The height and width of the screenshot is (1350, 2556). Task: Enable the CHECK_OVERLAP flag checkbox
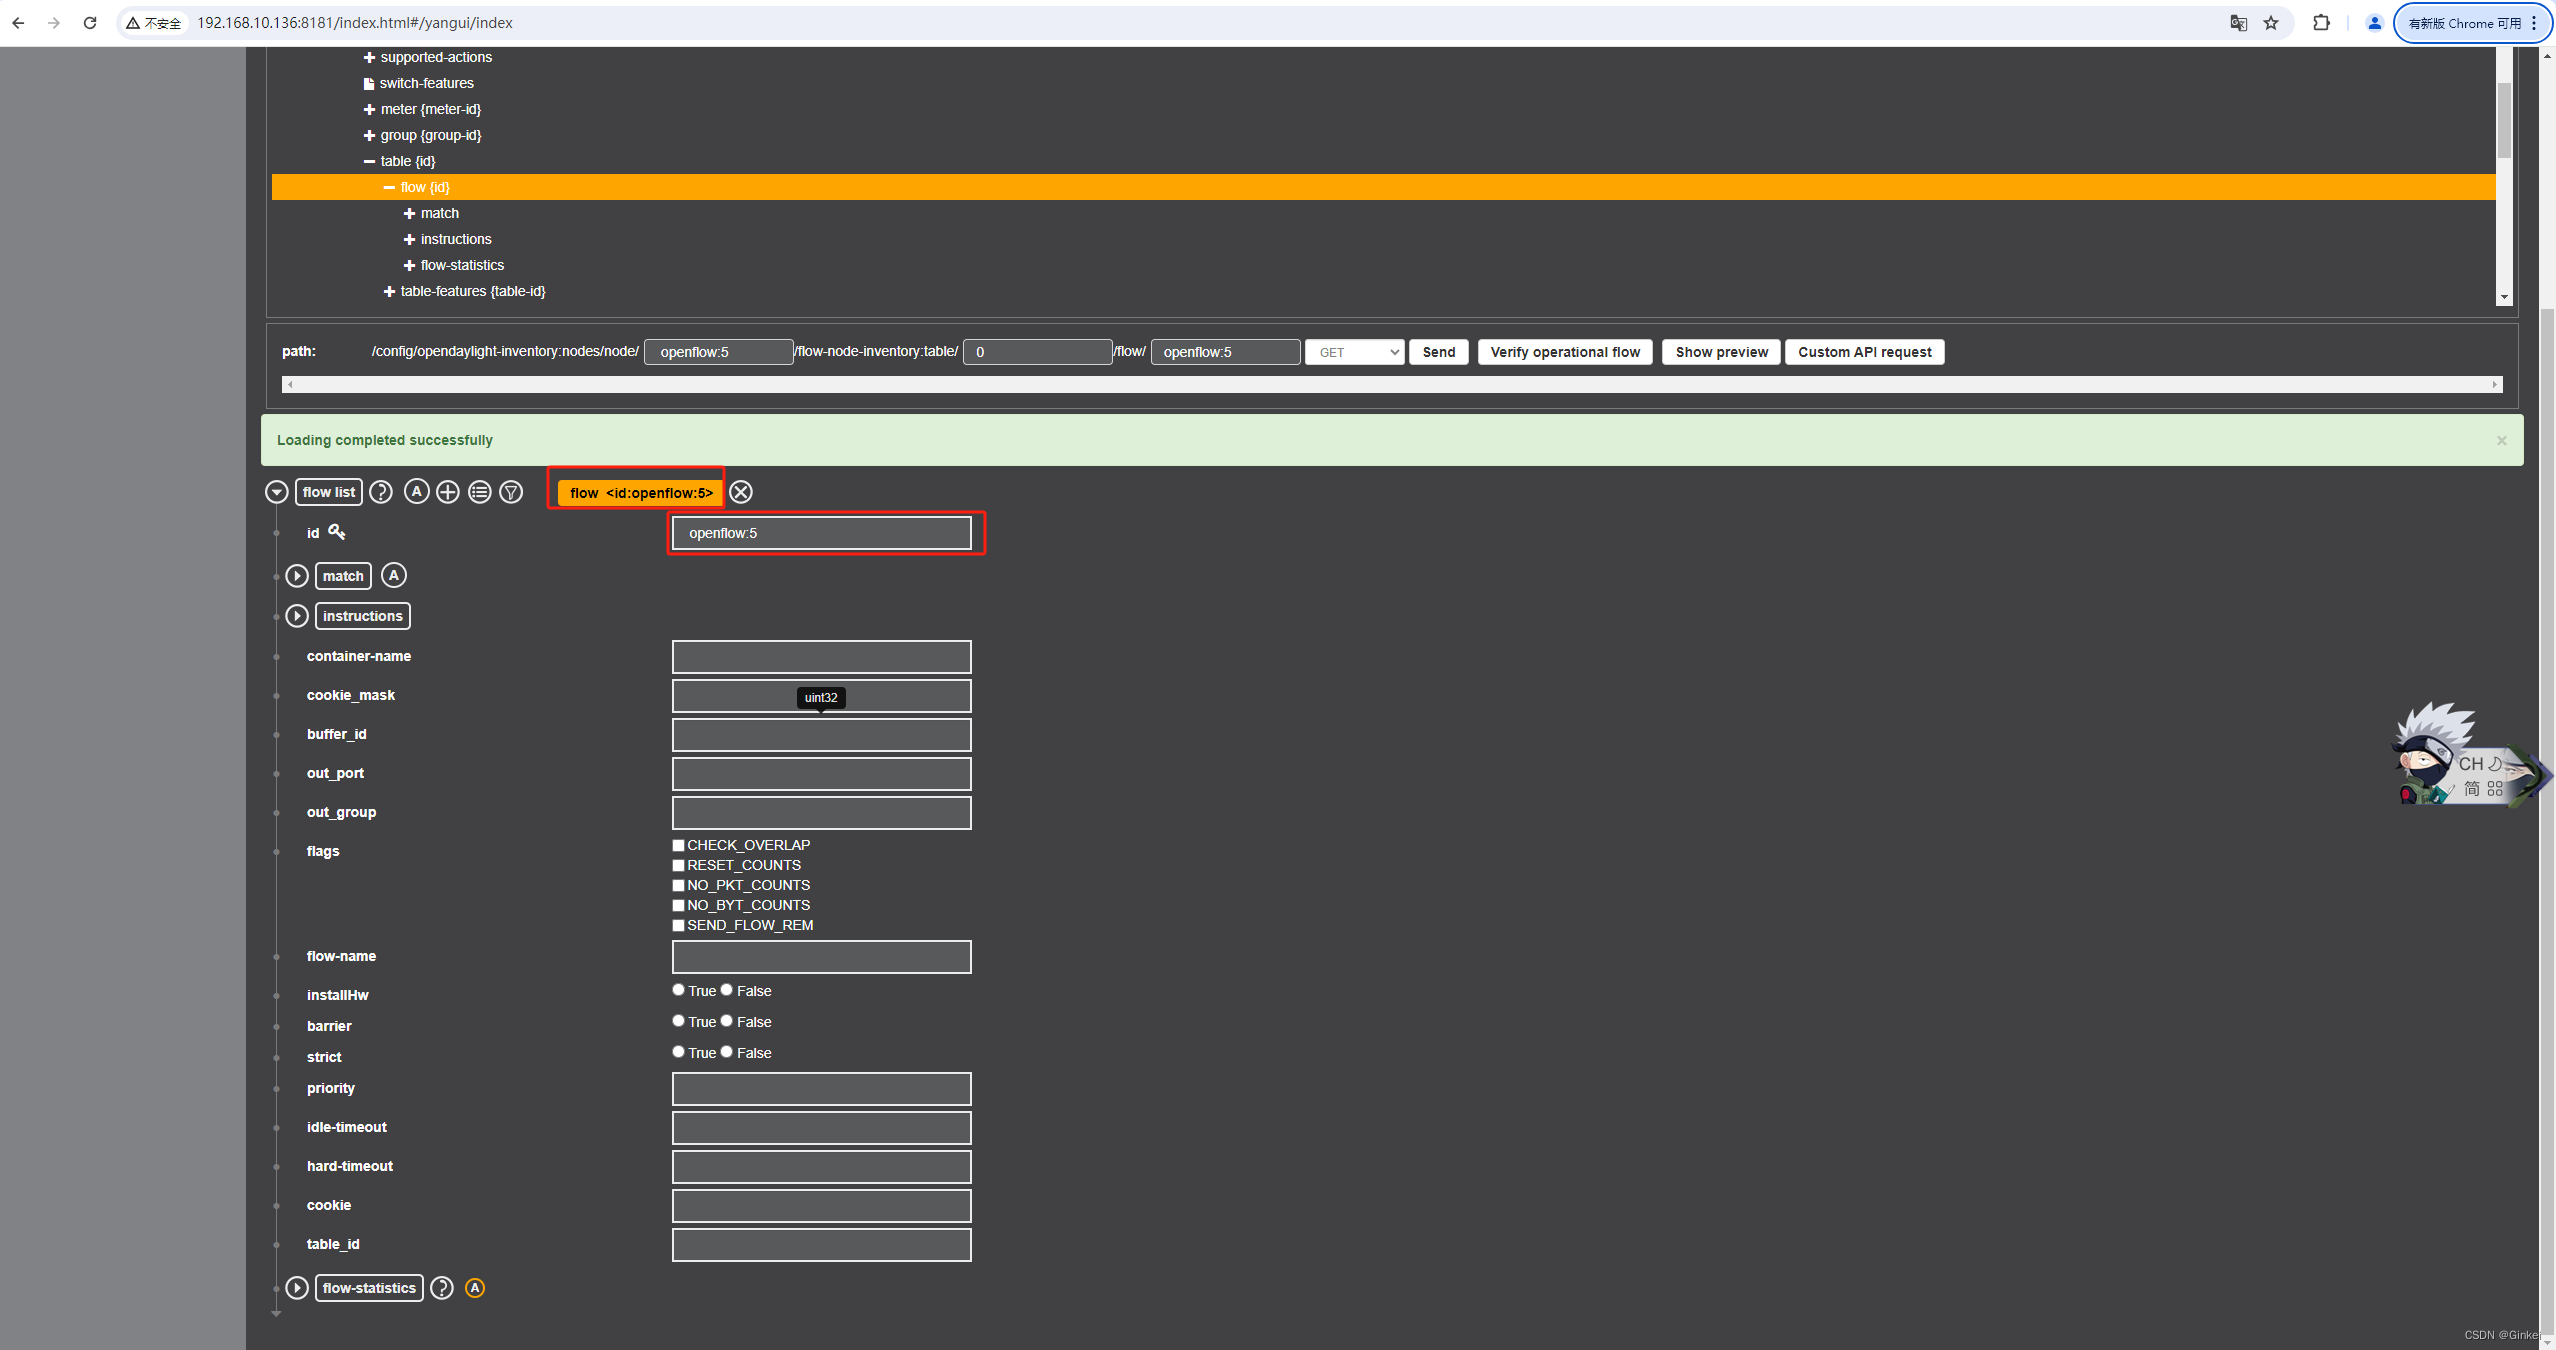(679, 845)
